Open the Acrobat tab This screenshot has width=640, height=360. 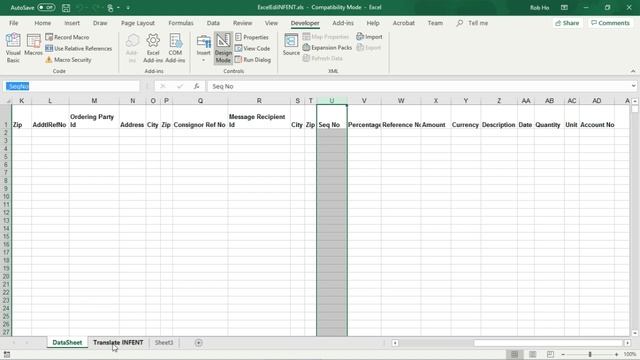404,23
